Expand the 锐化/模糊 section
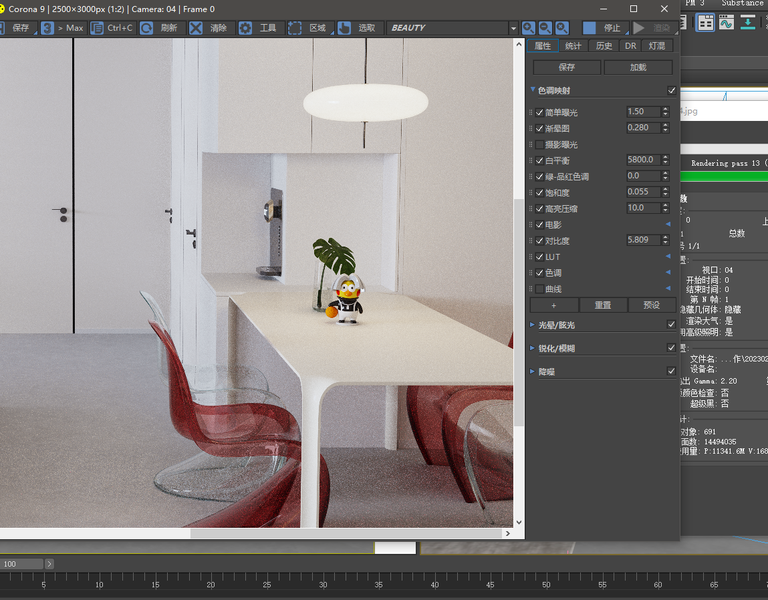 pos(532,348)
